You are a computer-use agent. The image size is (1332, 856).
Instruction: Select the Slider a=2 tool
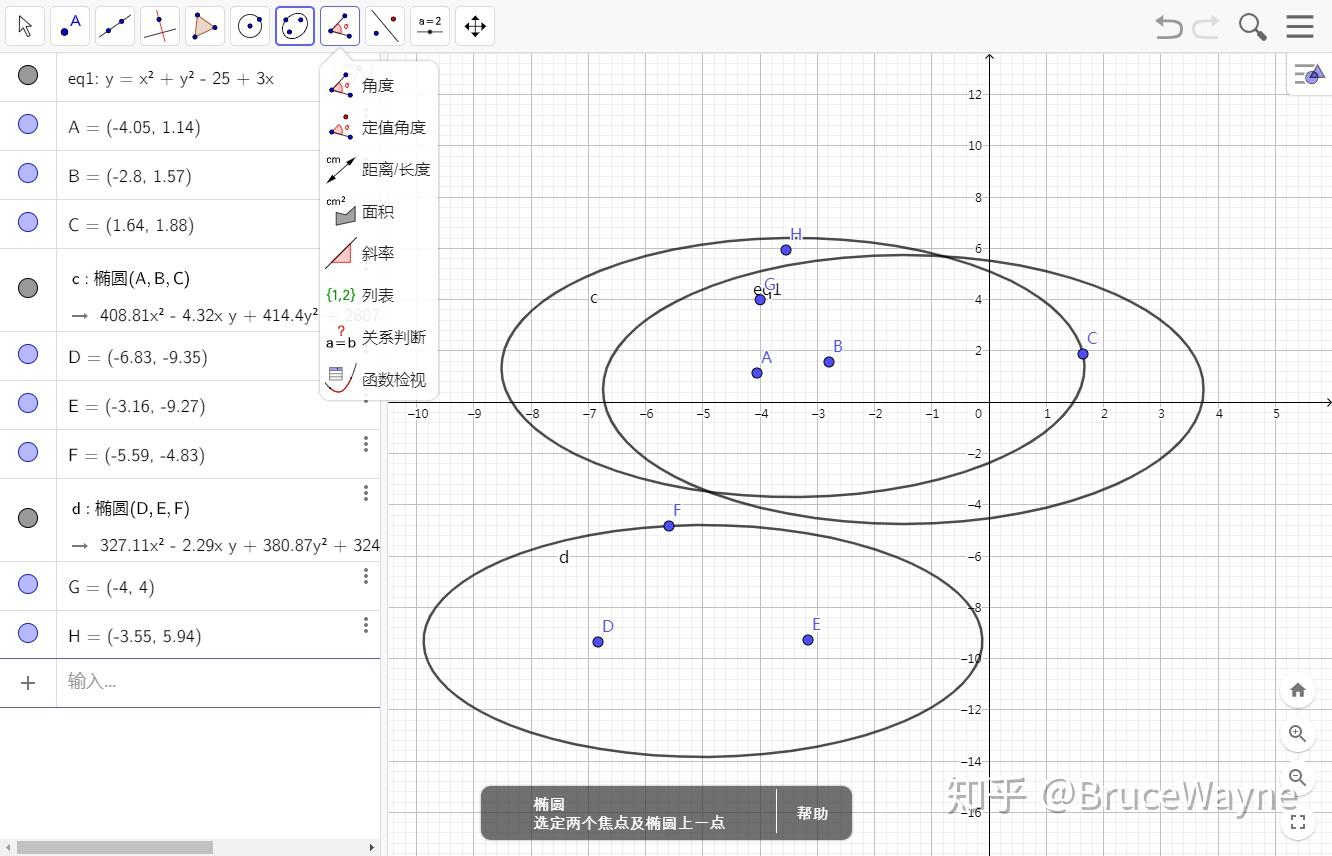tap(430, 26)
